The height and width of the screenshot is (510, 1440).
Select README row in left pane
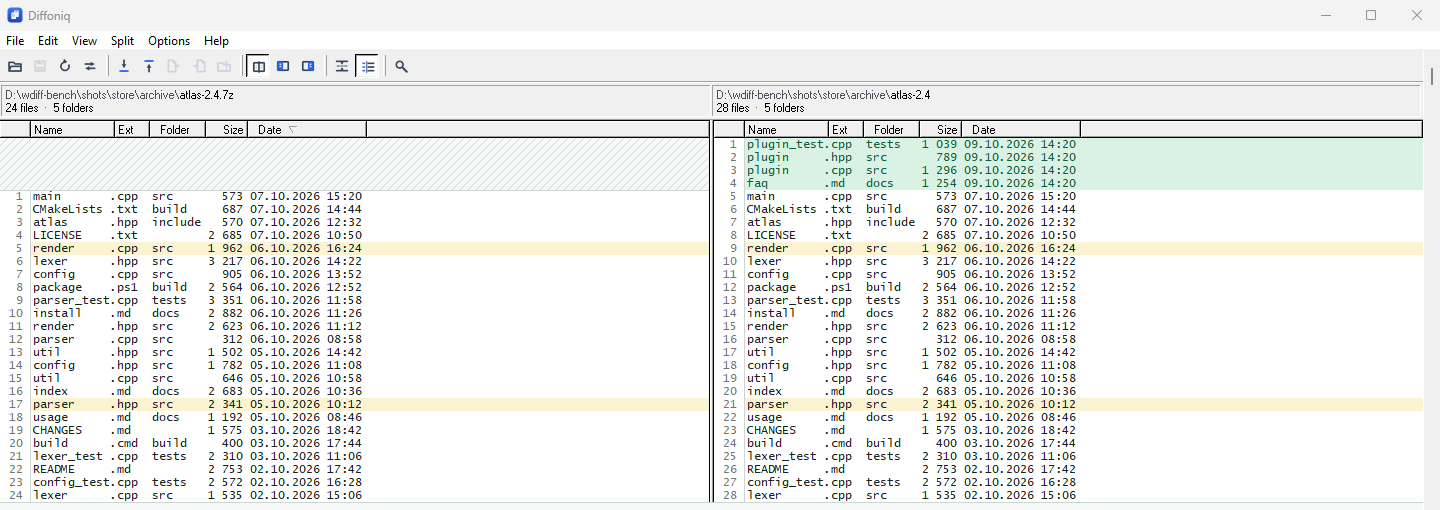[x=354, y=469]
